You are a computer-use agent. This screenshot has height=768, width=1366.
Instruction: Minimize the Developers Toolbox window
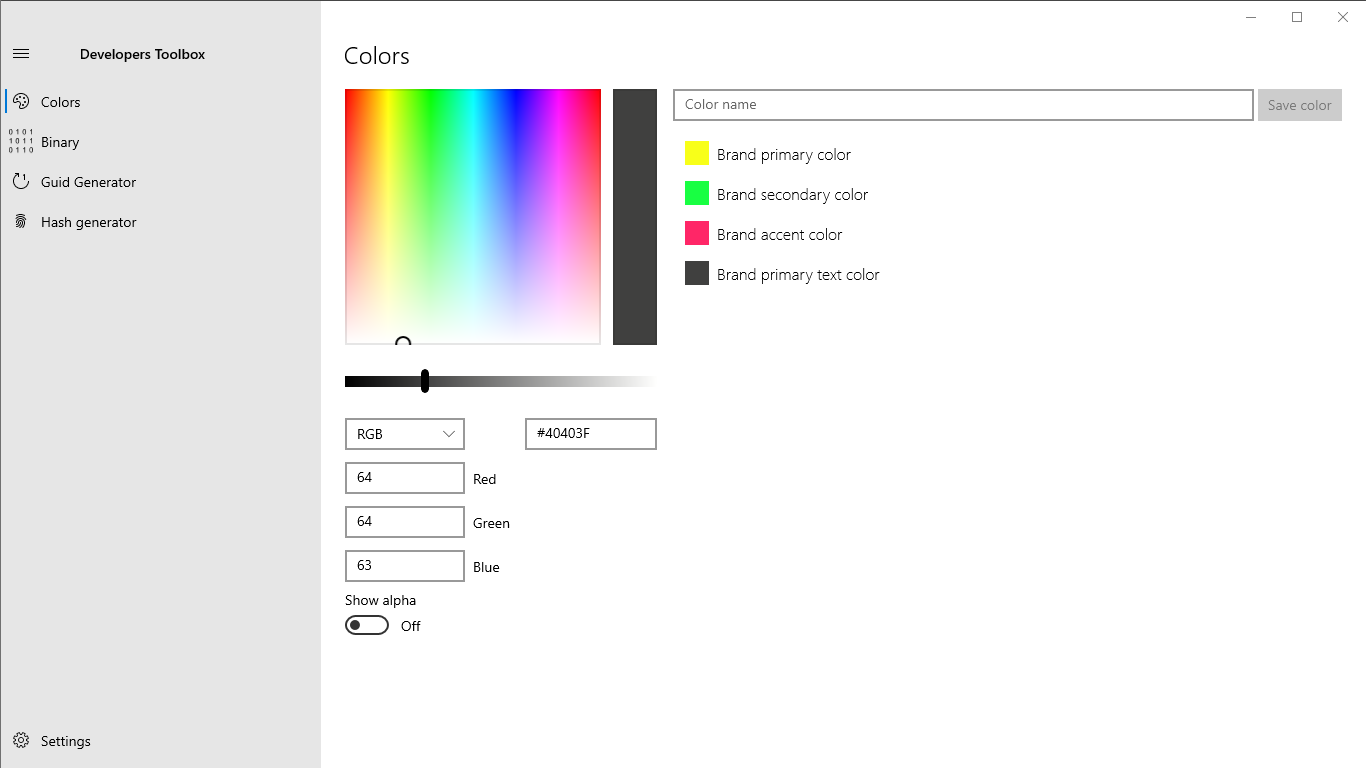(x=1251, y=17)
